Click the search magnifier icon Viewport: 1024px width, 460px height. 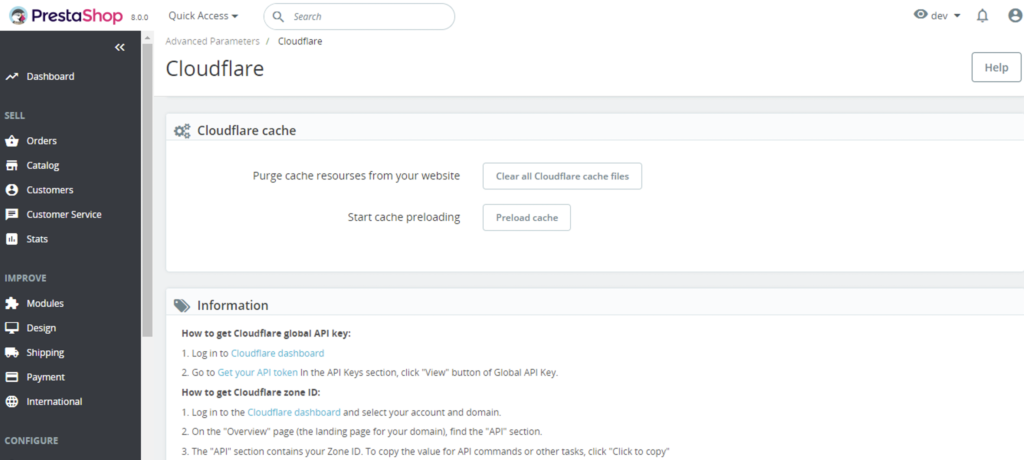pos(278,16)
